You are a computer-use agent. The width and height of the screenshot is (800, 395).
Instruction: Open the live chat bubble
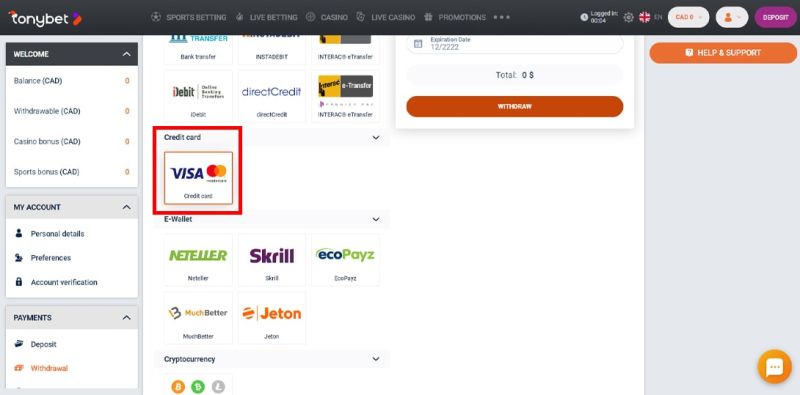(x=774, y=366)
